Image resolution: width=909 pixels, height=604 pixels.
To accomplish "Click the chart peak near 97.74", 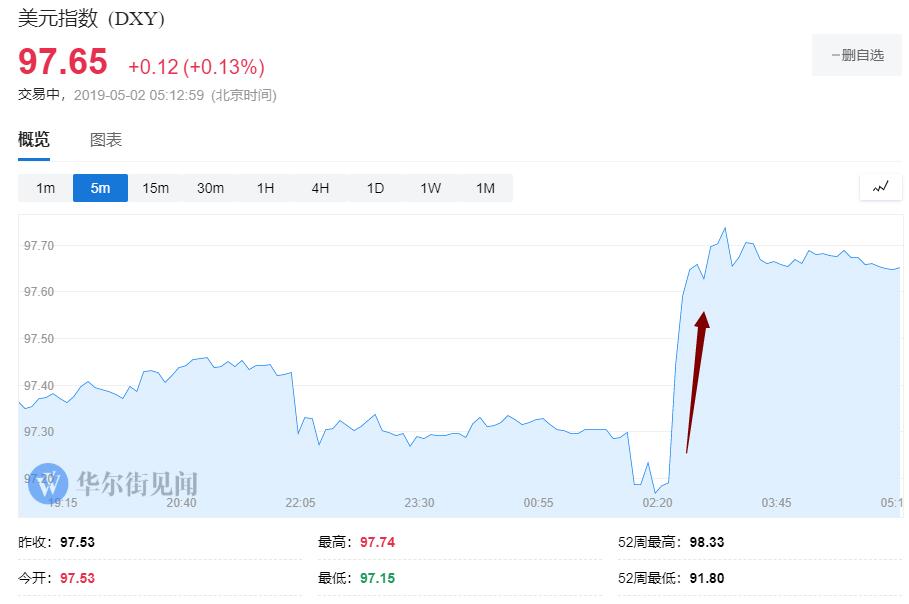I will point(724,229).
